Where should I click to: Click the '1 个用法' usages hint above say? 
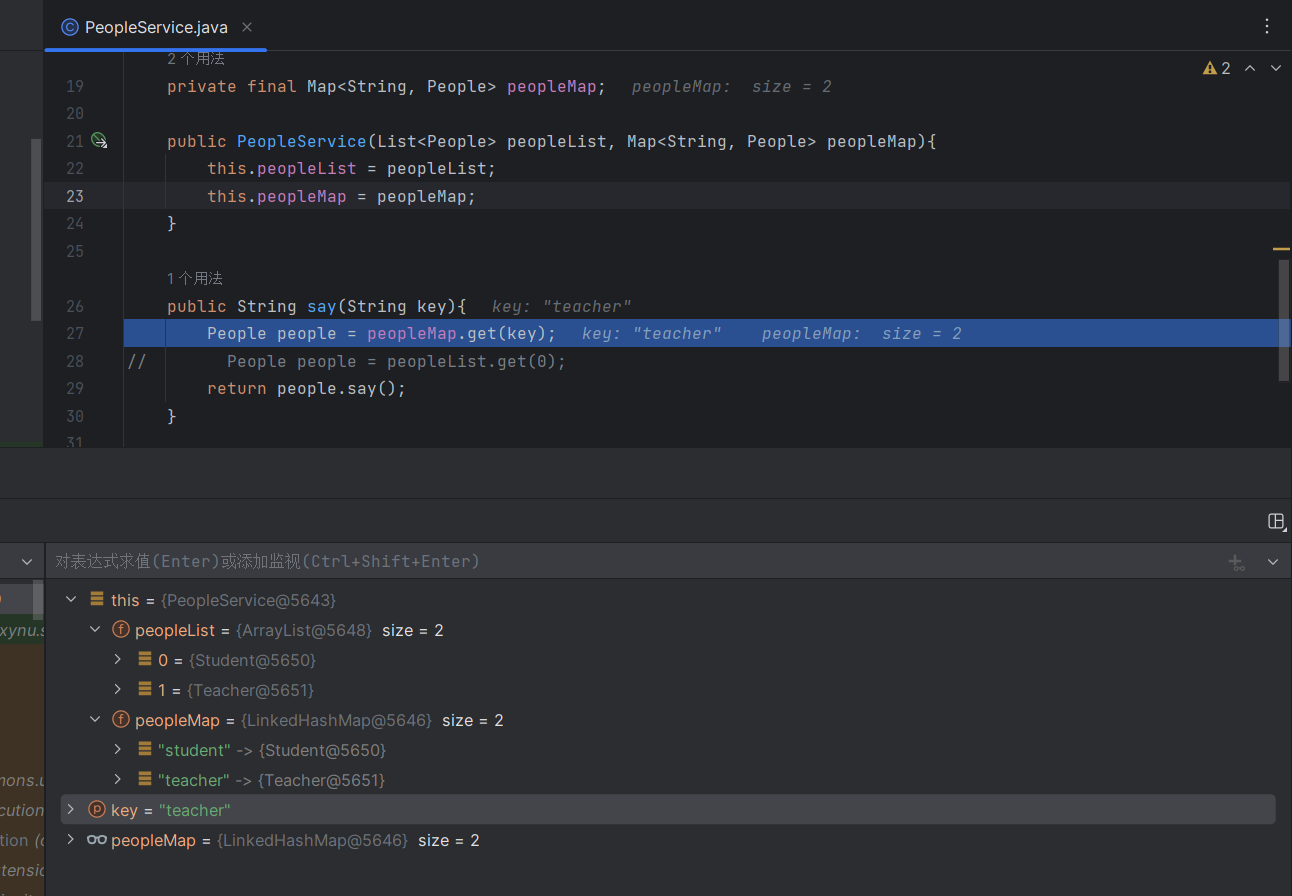[x=195, y=278]
